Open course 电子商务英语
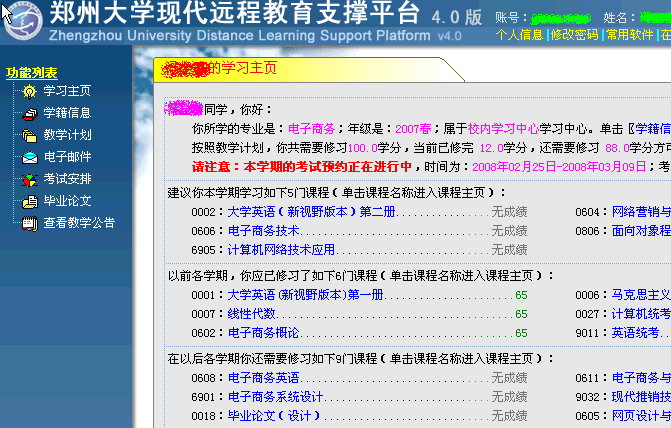Image resolution: width=671 pixels, height=428 pixels. tap(263, 377)
